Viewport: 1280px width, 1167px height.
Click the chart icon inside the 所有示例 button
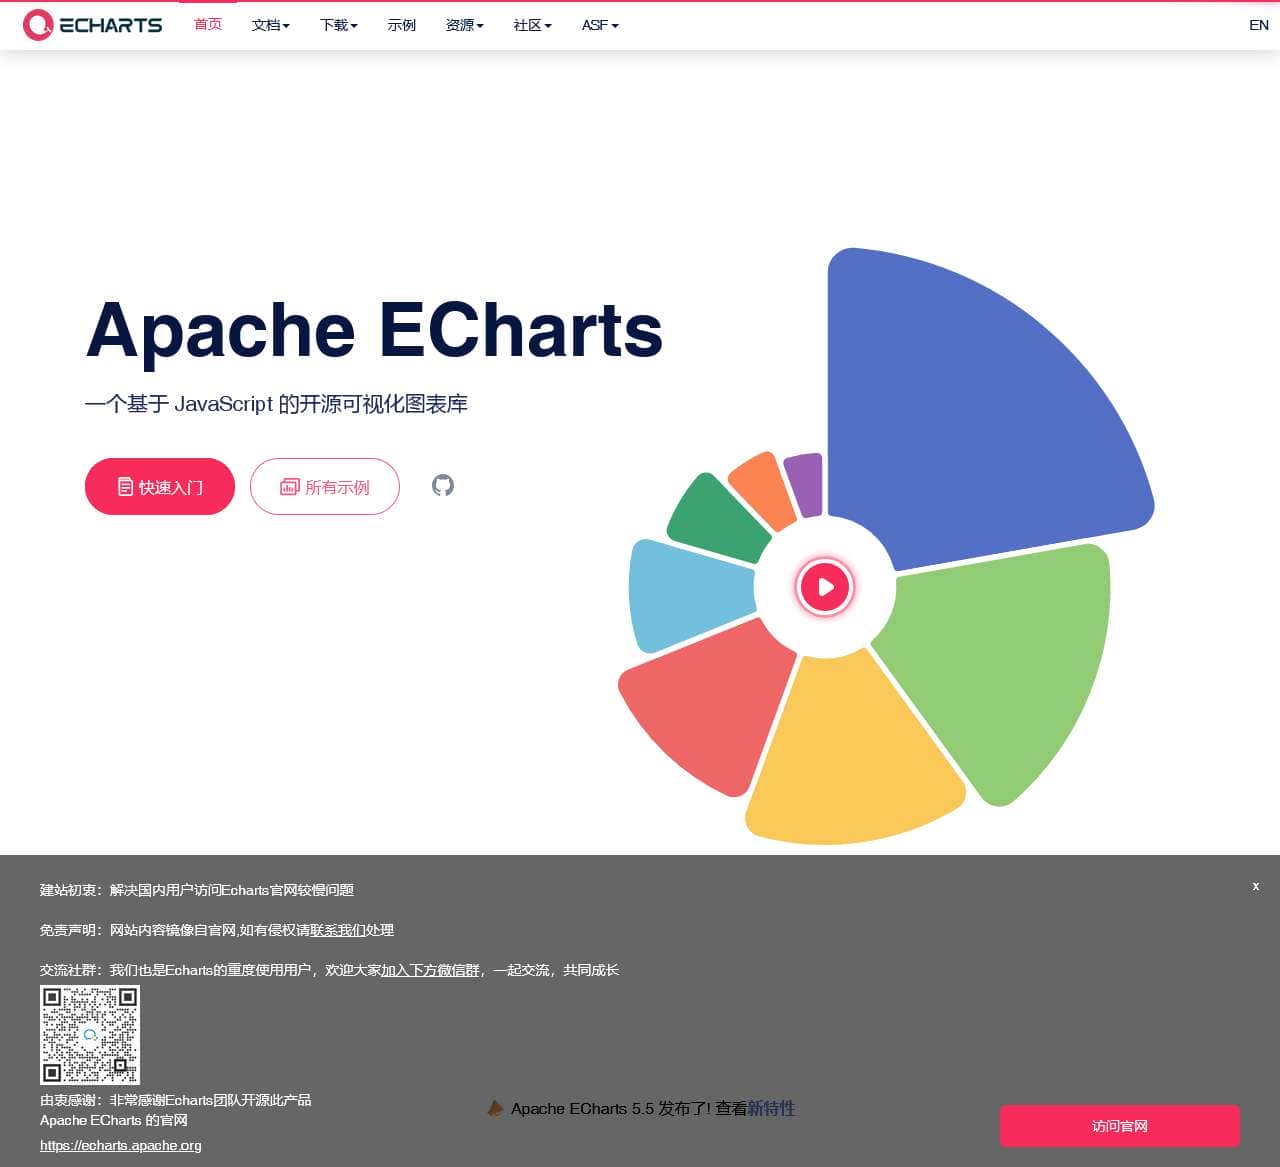pyautogui.click(x=289, y=487)
